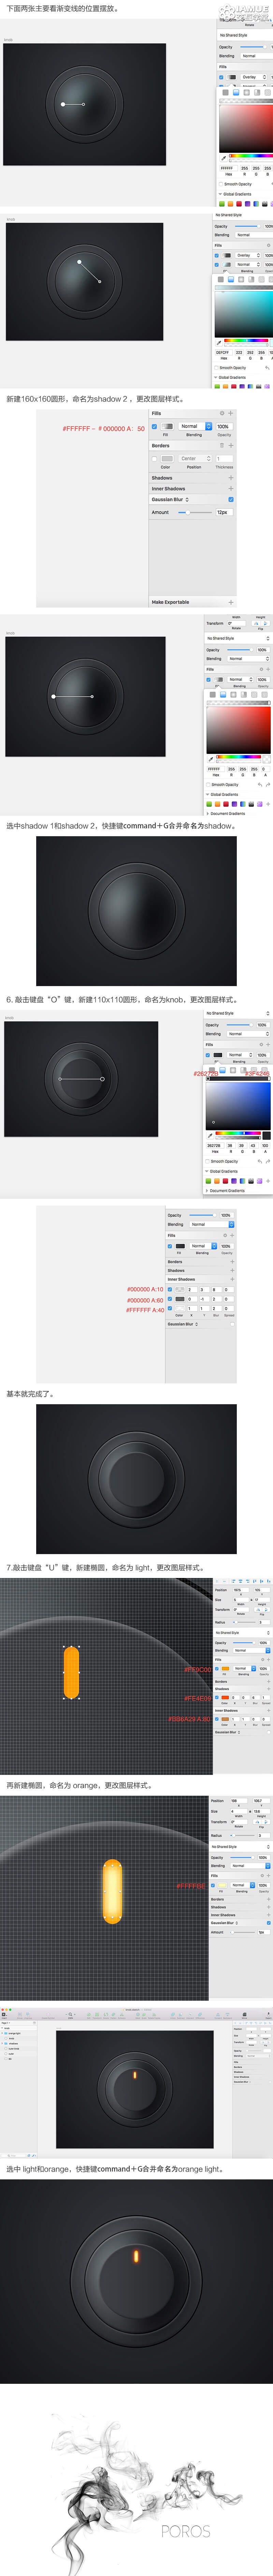The width and height of the screenshot is (273, 2576).
Task: Toggle inner shadow checkbox labeled #FFFFFF A:40
Action: click(170, 1308)
